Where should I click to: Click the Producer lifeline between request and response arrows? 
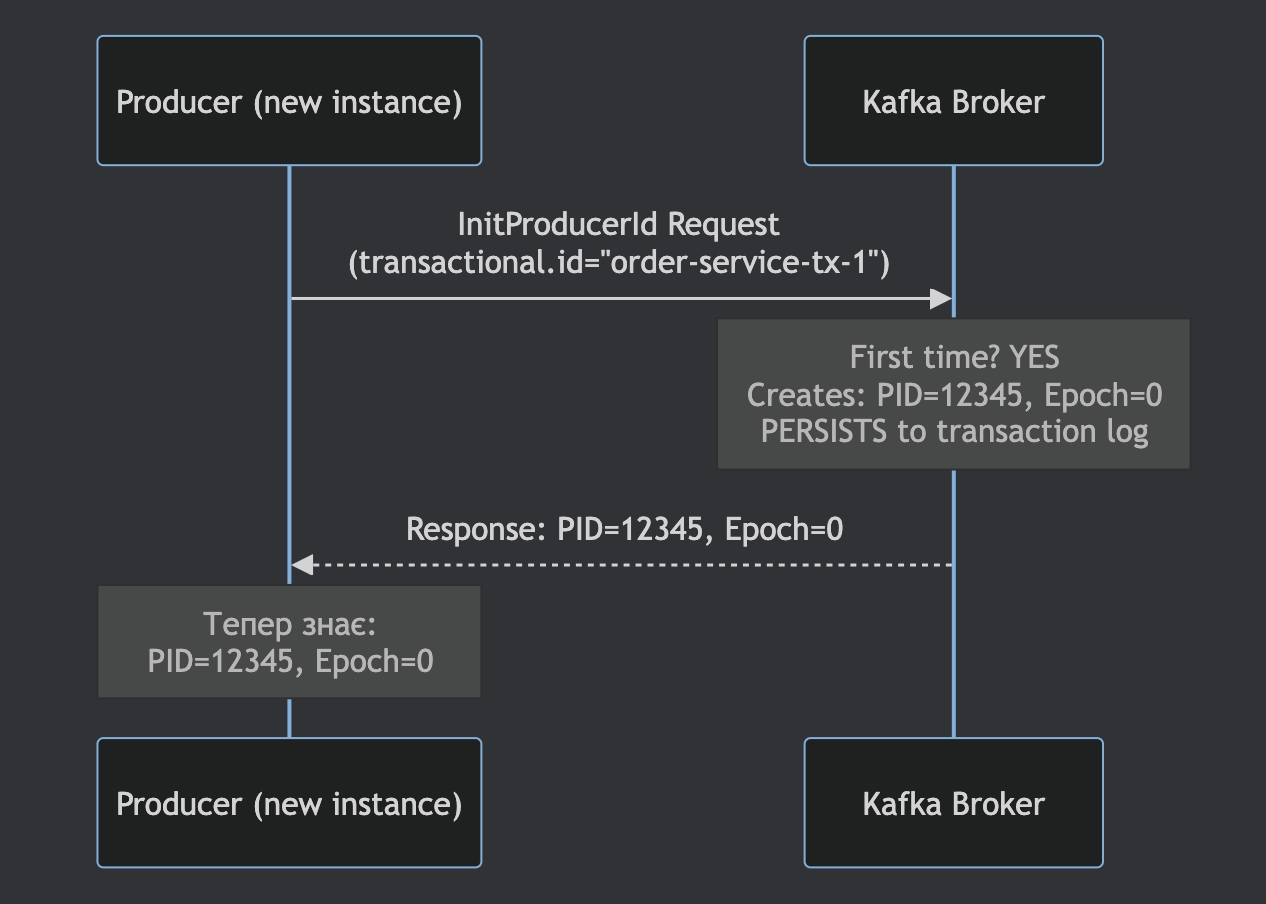pyautogui.click(x=289, y=430)
